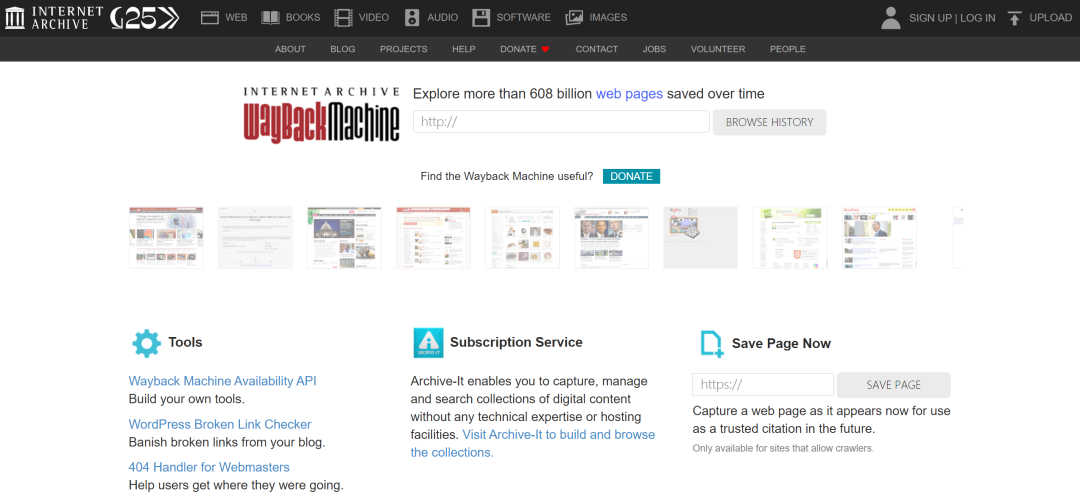Open the JOBS page

(654, 49)
